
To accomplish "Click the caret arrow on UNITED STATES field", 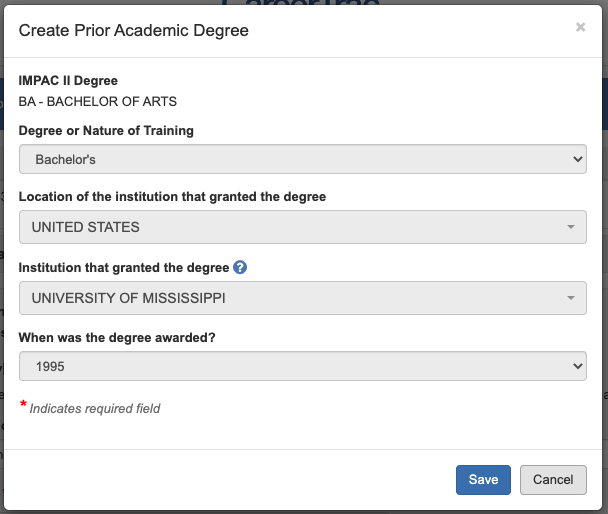I will [x=571, y=227].
